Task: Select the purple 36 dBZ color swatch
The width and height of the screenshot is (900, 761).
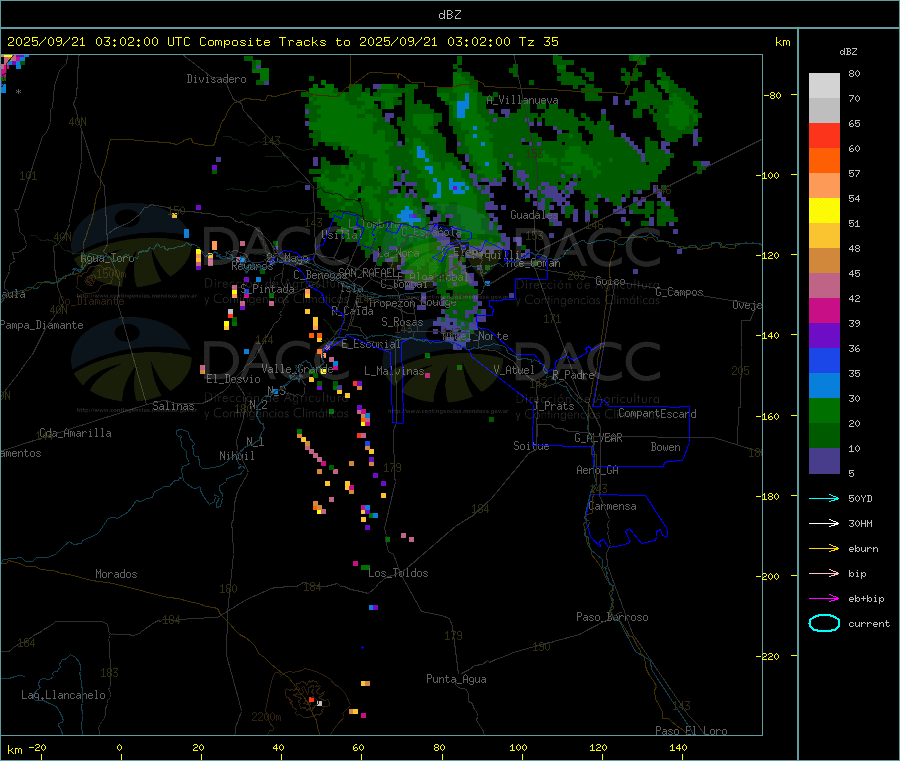Action: [824, 336]
